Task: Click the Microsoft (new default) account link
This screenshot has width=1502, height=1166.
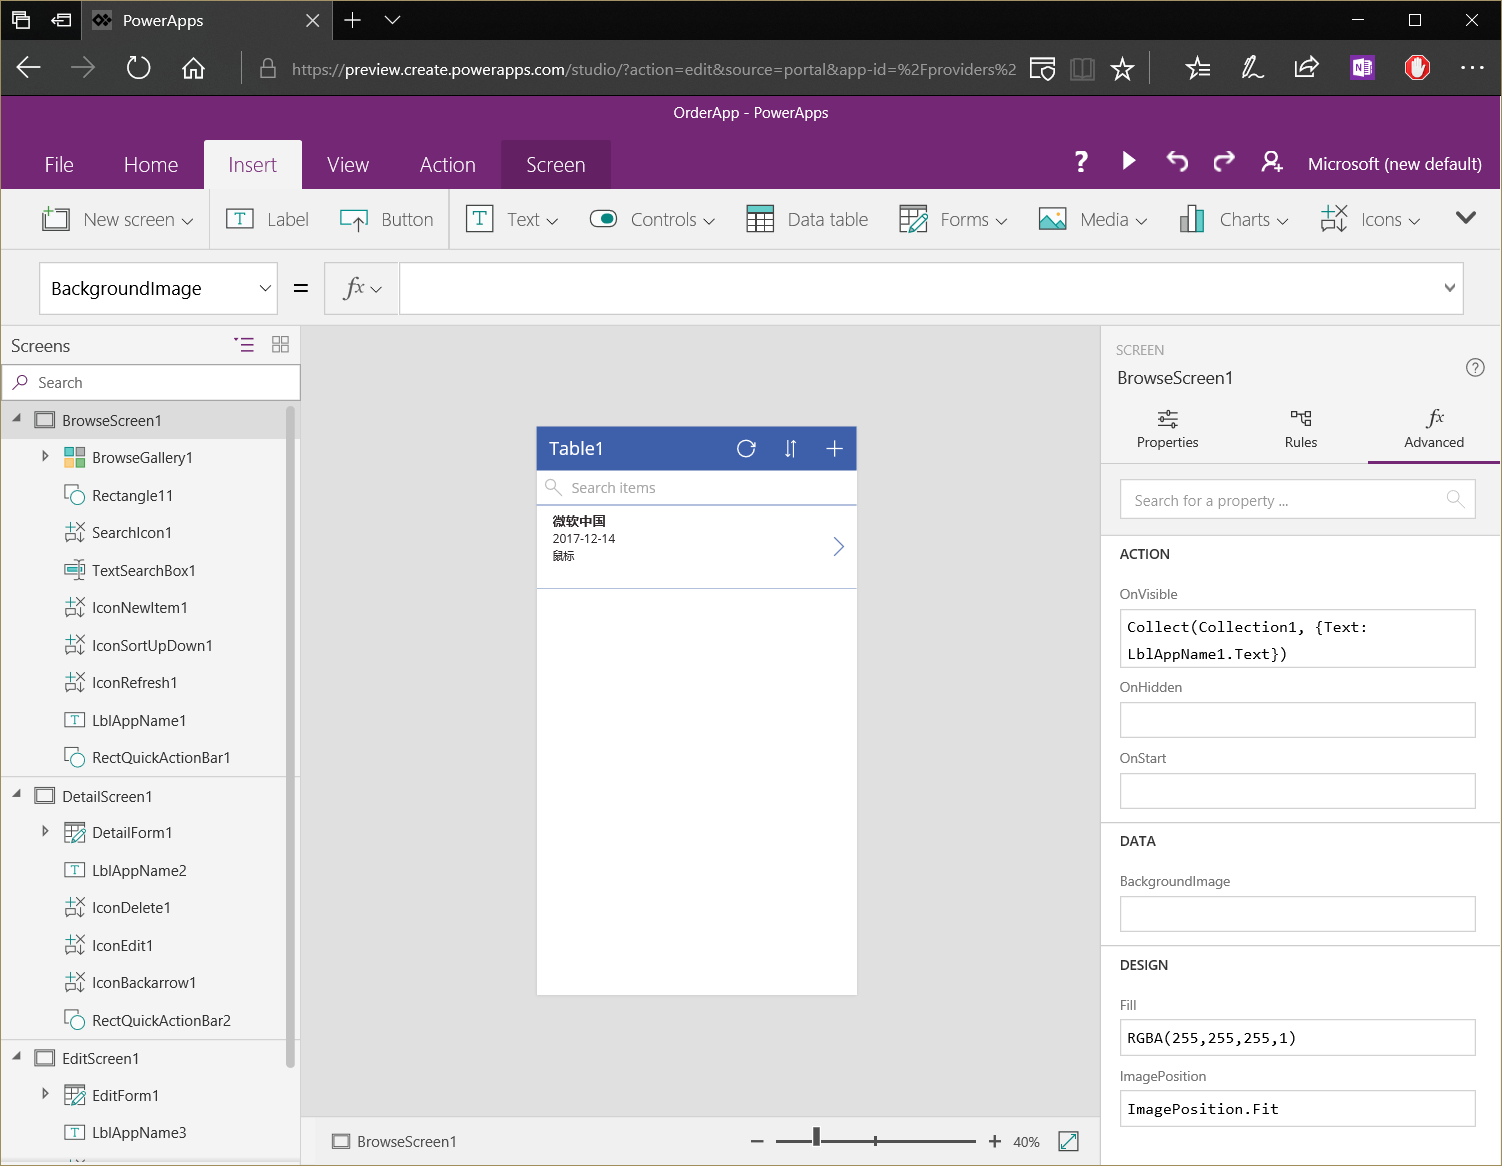Action: 1394,163
